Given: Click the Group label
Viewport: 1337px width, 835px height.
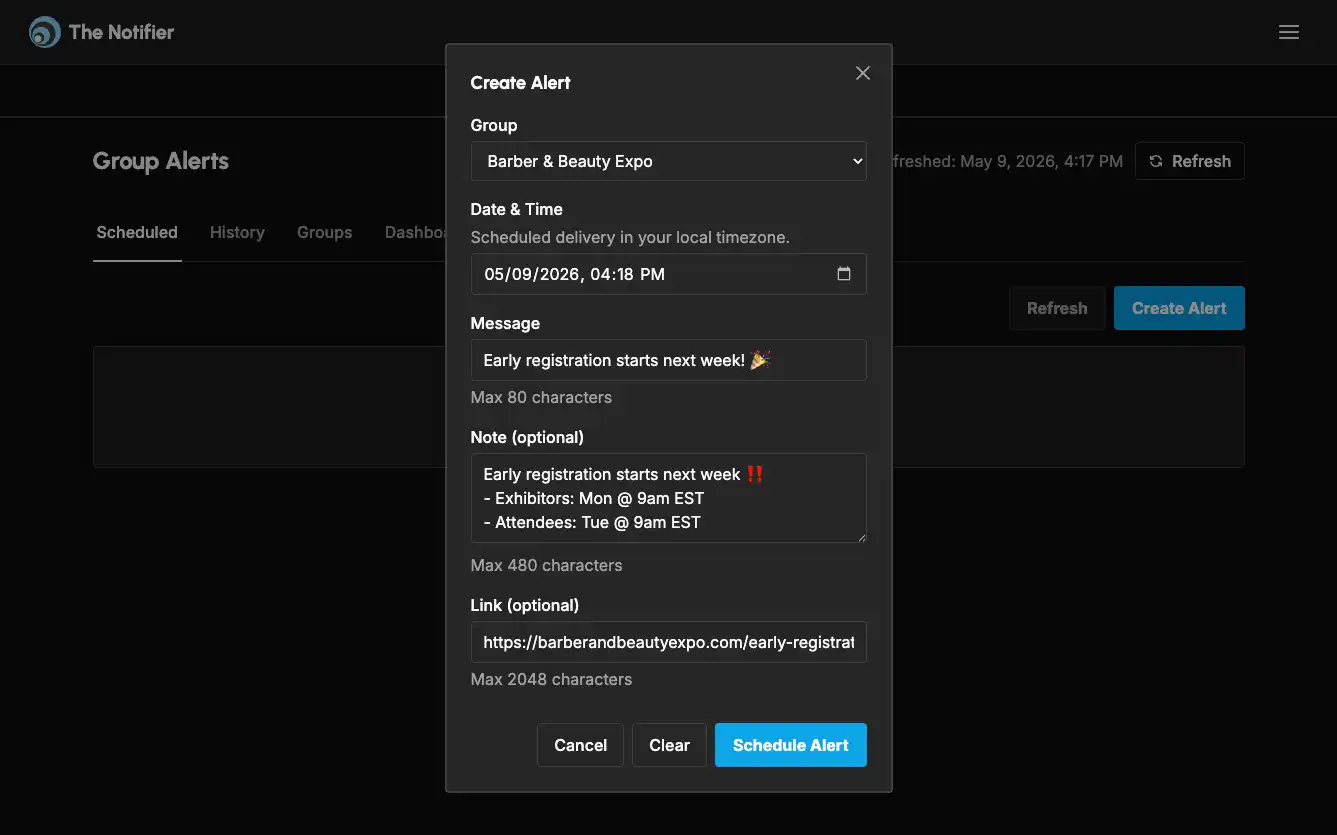Looking at the screenshot, I should (494, 125).
